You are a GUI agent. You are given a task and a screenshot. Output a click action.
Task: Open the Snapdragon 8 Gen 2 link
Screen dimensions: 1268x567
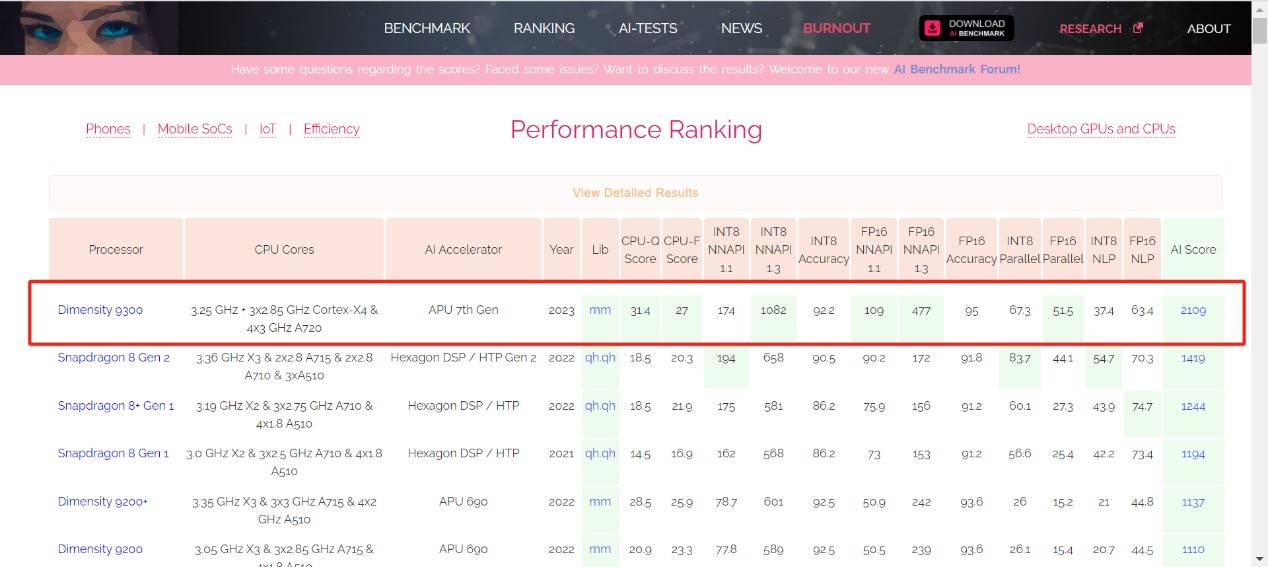coord(114,358)
